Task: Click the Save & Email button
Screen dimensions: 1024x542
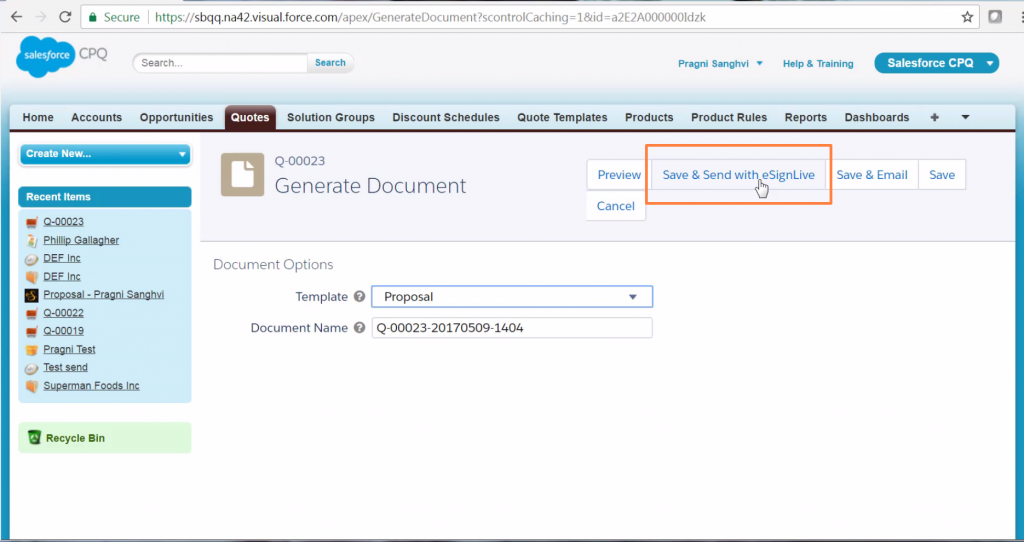Action: click(872, 174)
